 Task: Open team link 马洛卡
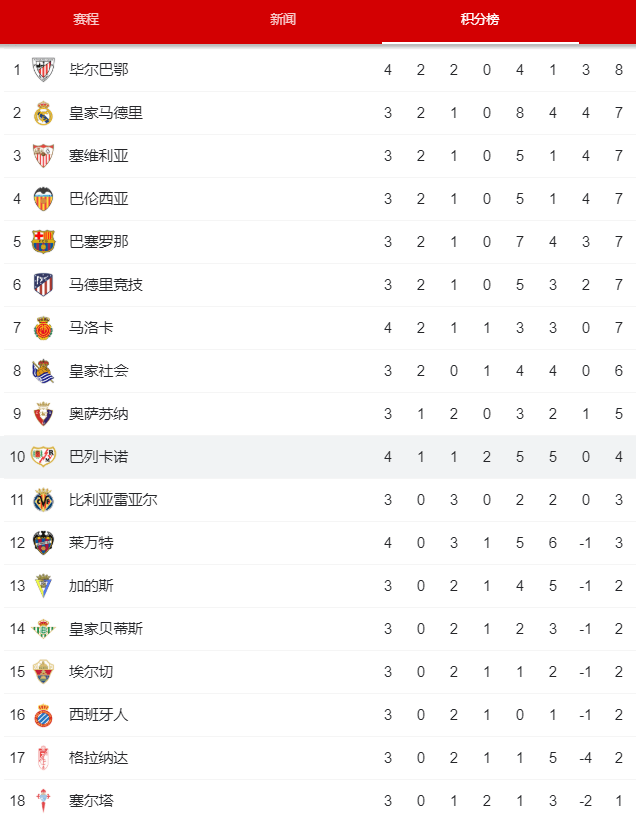pos(91,328)
